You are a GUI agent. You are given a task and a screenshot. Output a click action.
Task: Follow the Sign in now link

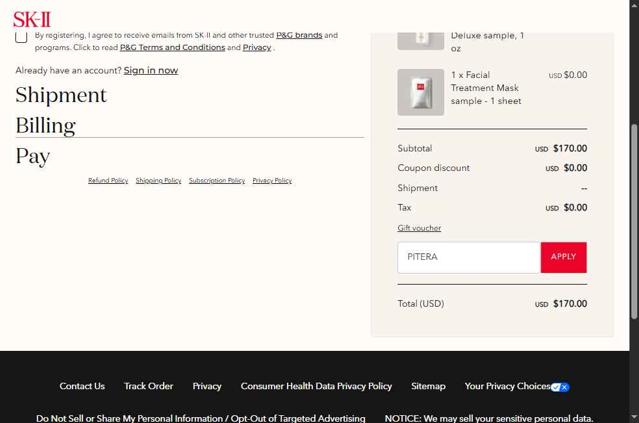tap(151, 70)
